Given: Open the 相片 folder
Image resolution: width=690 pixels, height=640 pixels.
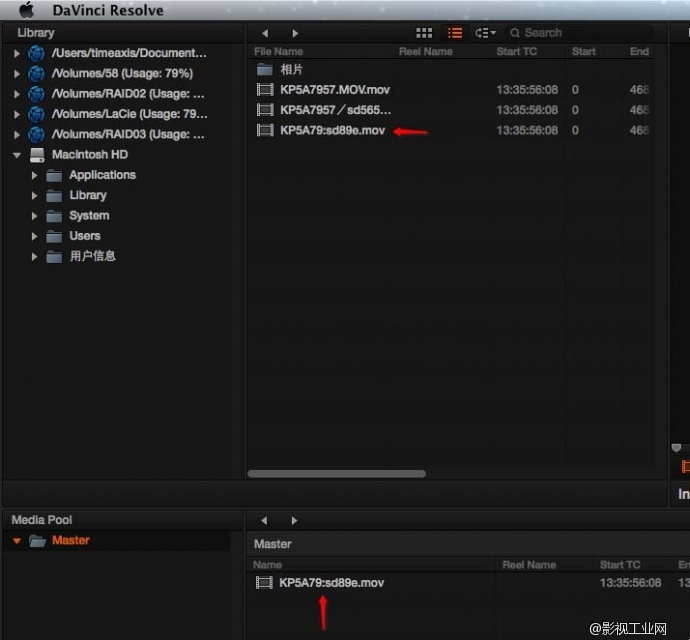Looking at the screenshot, I should (x=291, y=70).
